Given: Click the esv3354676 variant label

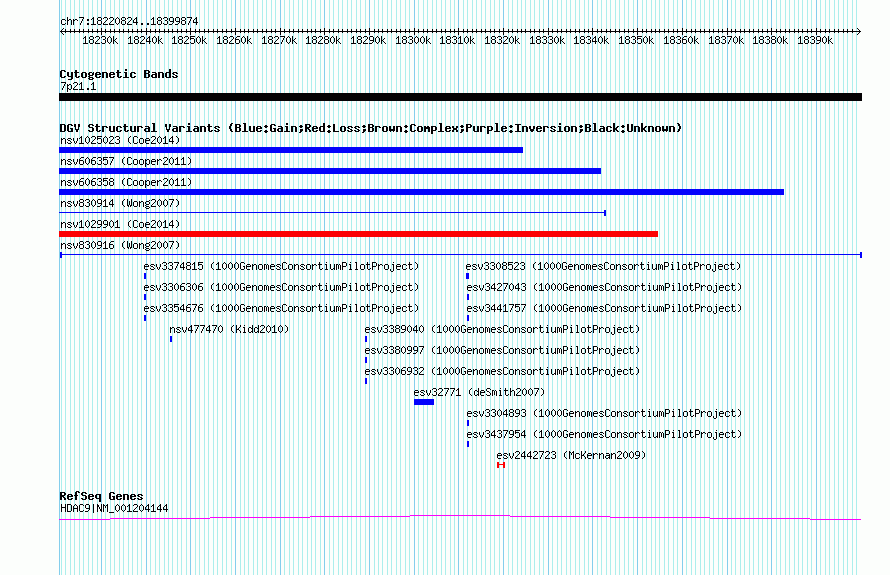Looking at the screenshot, I should 281,308.
